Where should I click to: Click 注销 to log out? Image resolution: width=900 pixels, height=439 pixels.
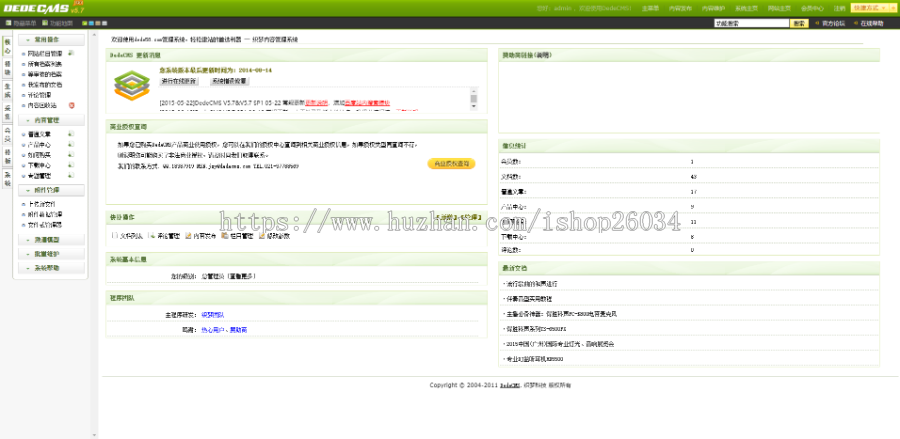[840, 9]
